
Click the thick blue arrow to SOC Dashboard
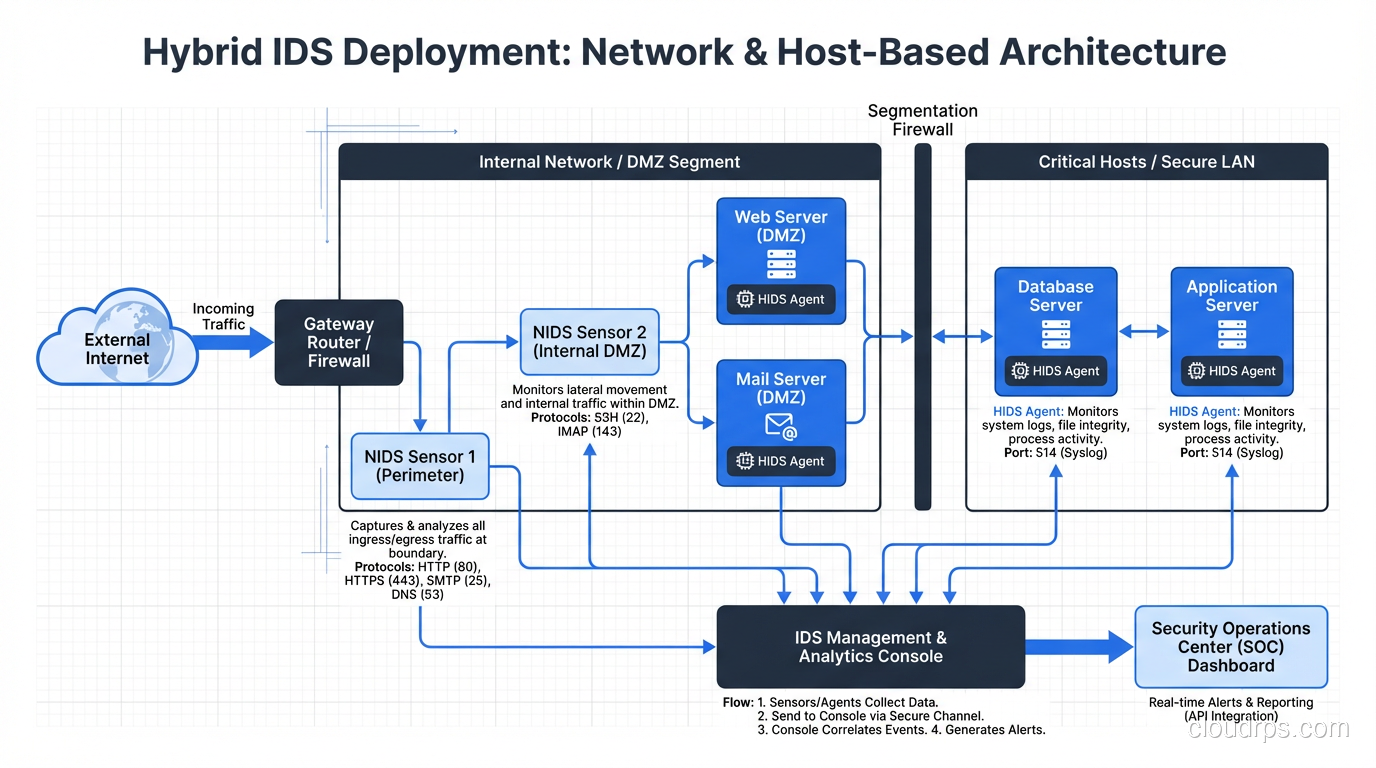point(1080,646)
